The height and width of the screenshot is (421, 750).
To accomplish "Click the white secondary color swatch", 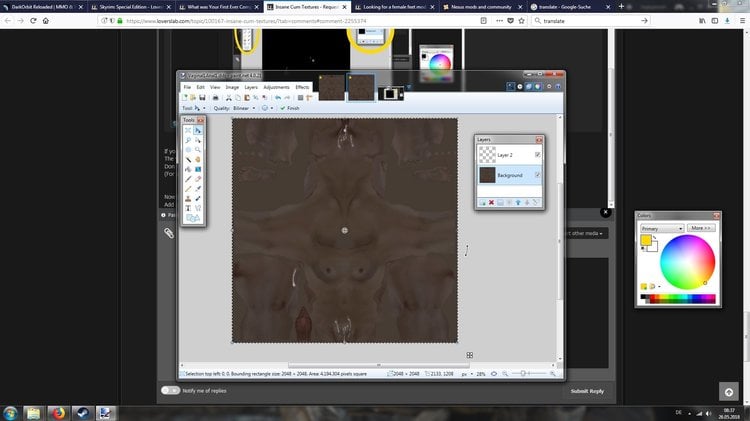I will 654,247.
